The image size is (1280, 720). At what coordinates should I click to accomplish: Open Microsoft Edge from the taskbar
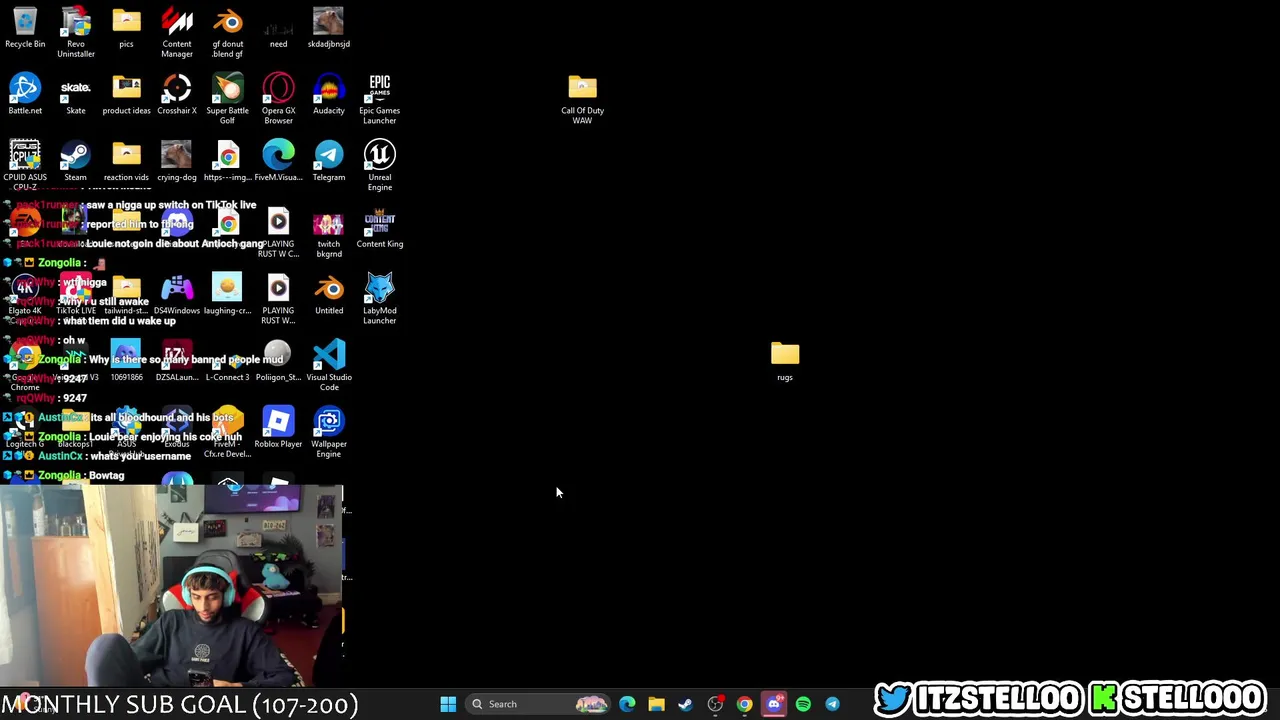(x=627, y=704)
